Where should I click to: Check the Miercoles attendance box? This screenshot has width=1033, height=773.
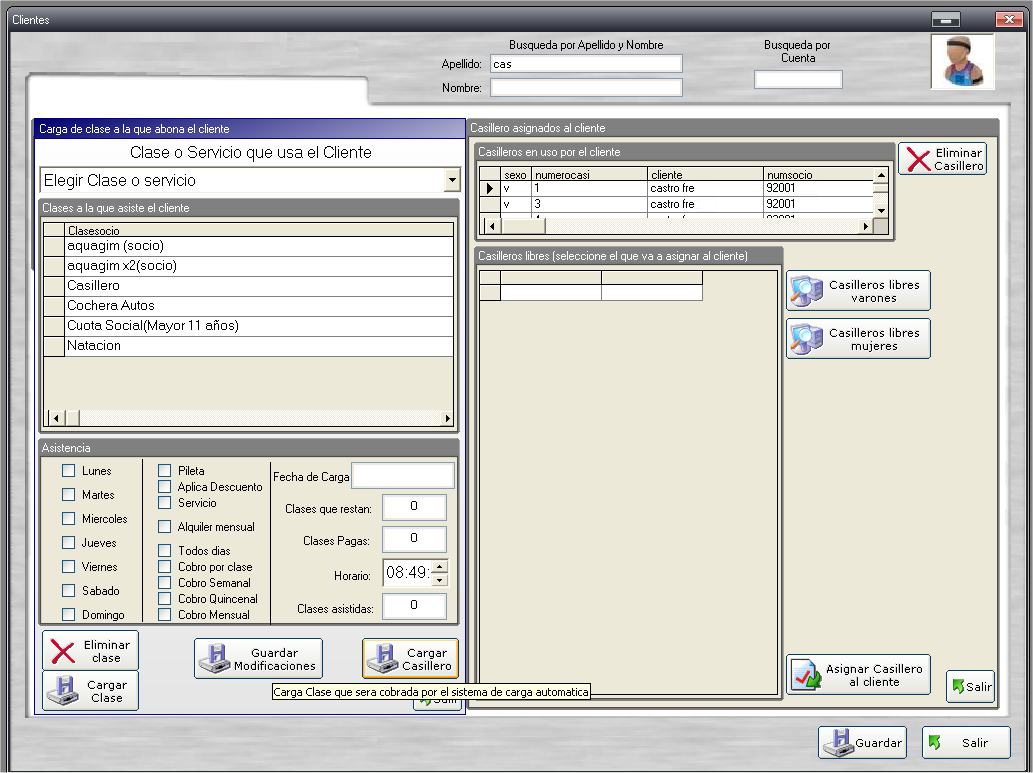(x=69, y=519)
